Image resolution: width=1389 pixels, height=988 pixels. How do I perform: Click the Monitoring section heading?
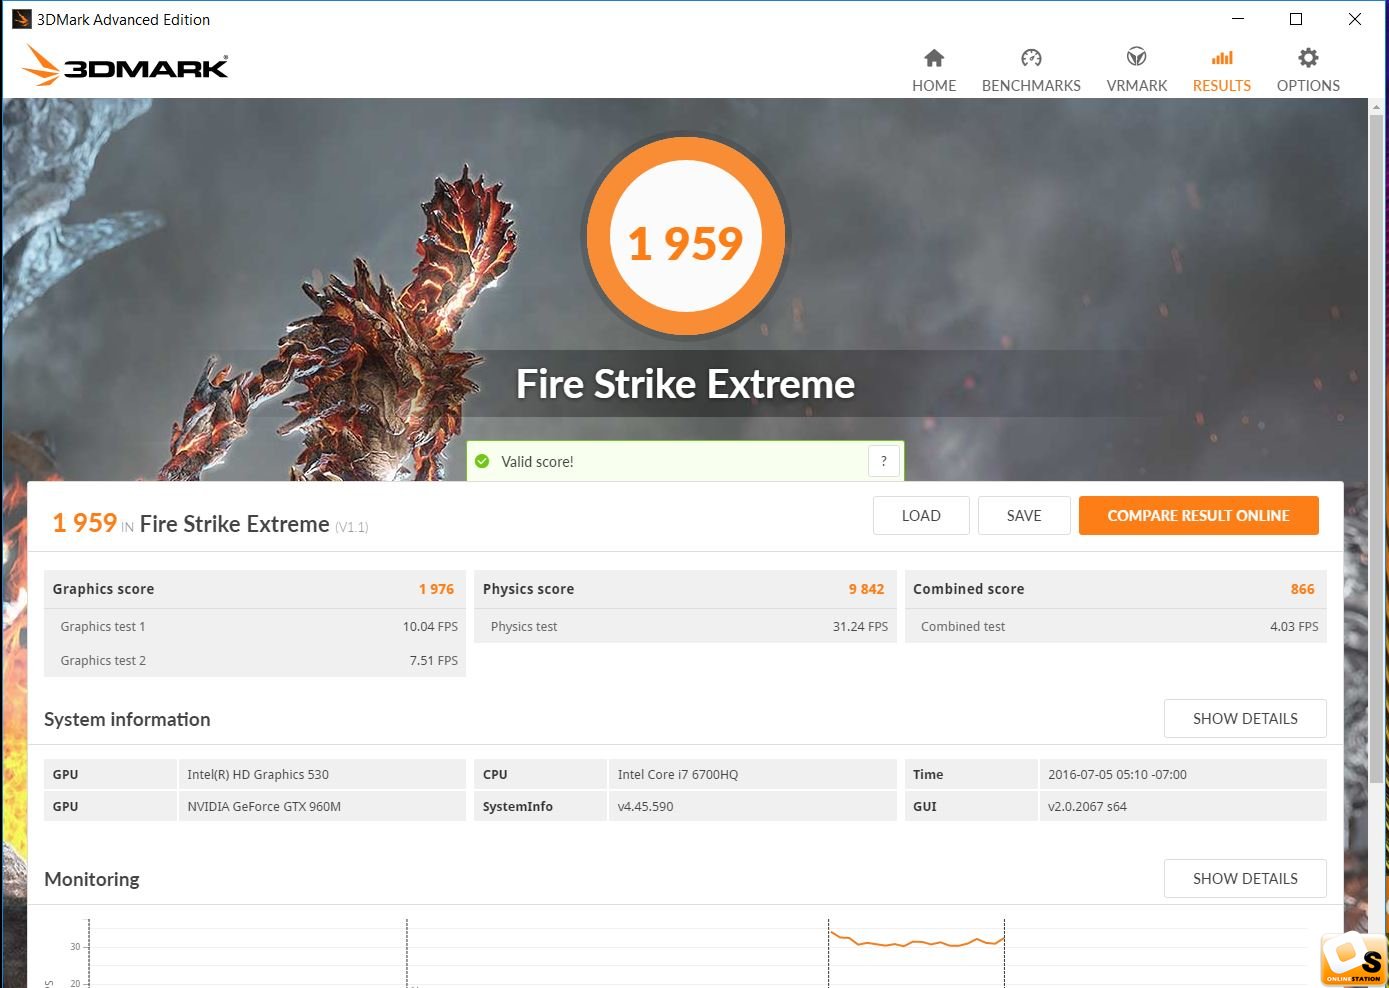92,879
